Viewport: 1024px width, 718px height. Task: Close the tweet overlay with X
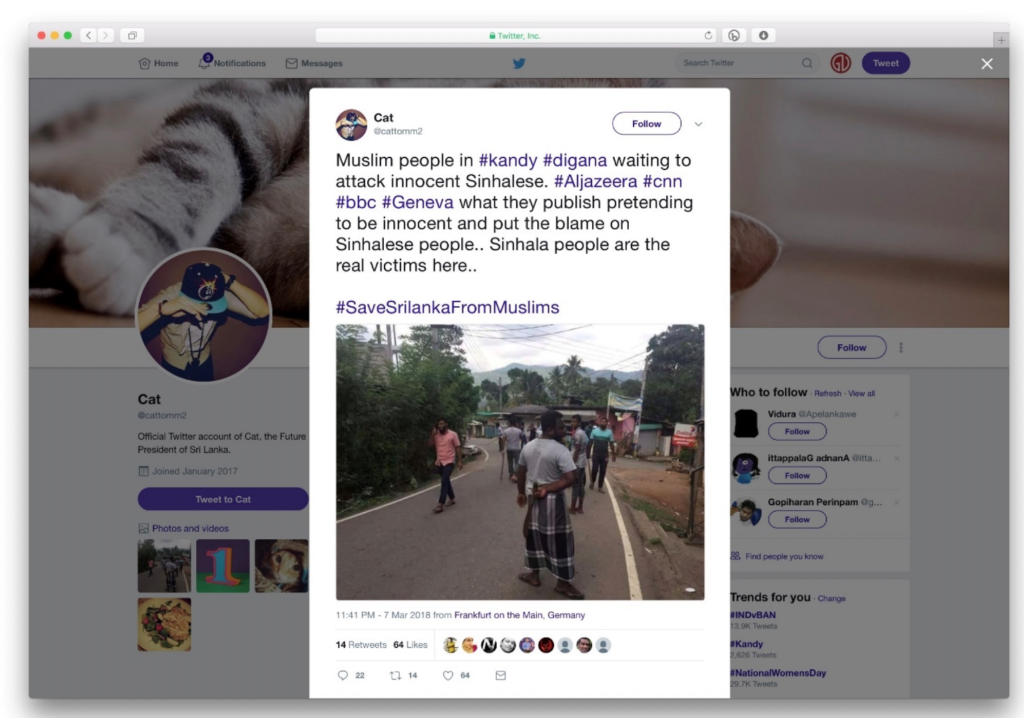(987, 64)
